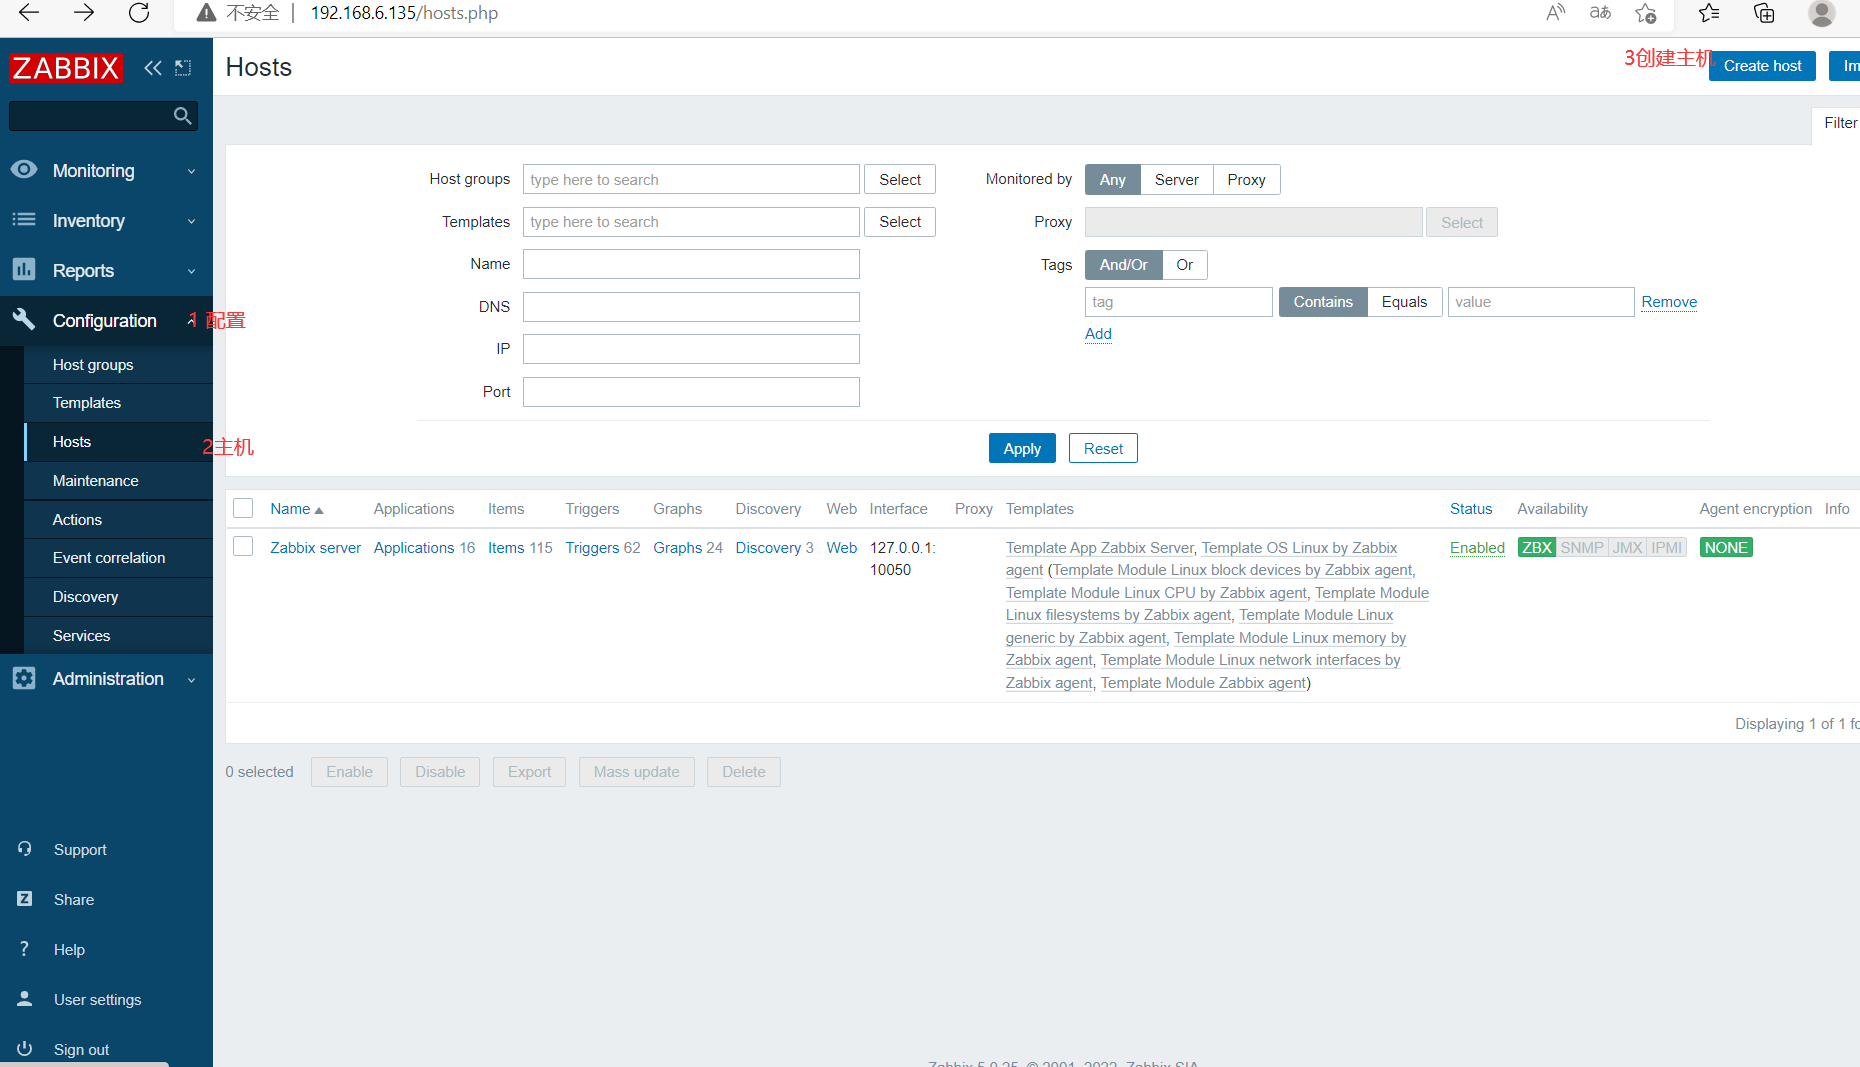The image size is (1860, 1067).
Task: Add this page to favorites star icon
Action: (1645, 13)
